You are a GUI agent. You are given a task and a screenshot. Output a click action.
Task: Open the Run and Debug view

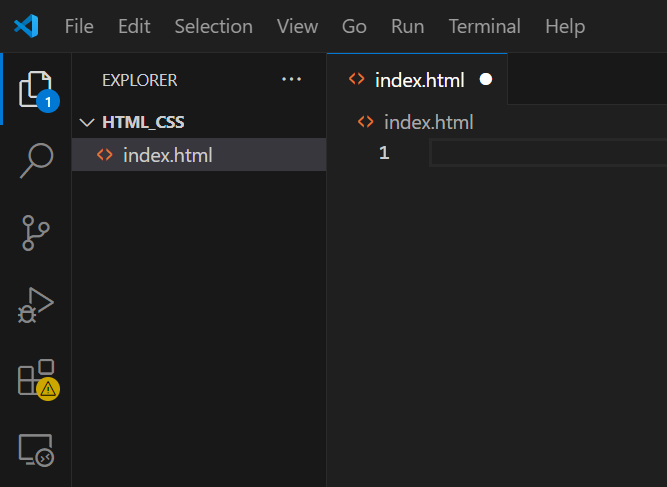click(x=36, y=305)
